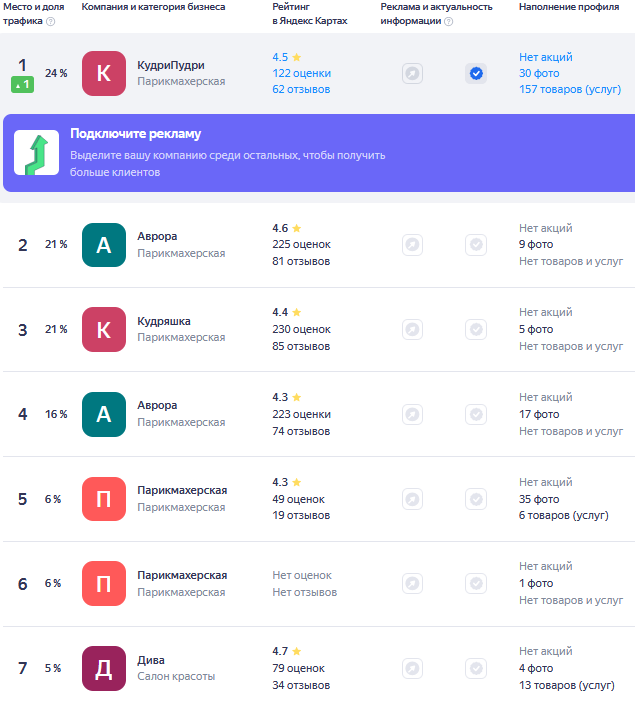Click '85 отзывов' text
The width and height of the screenshot is (635, 705).
tap(301, 346)
